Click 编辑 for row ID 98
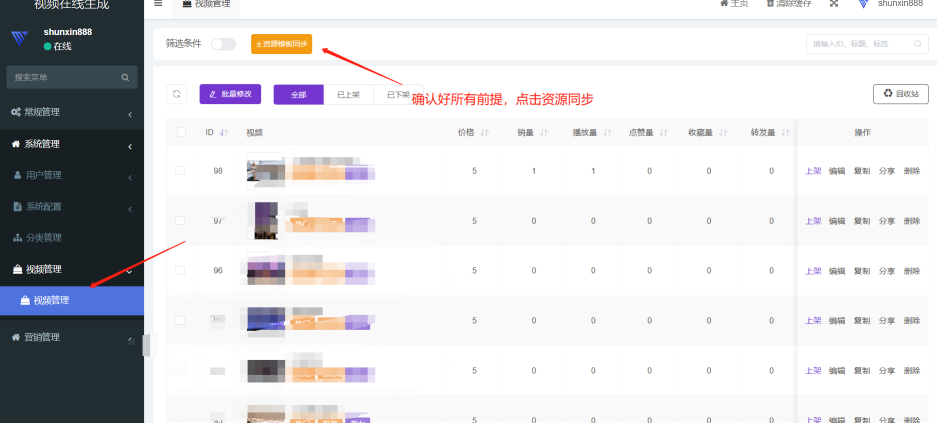 (x=837, y=171)
